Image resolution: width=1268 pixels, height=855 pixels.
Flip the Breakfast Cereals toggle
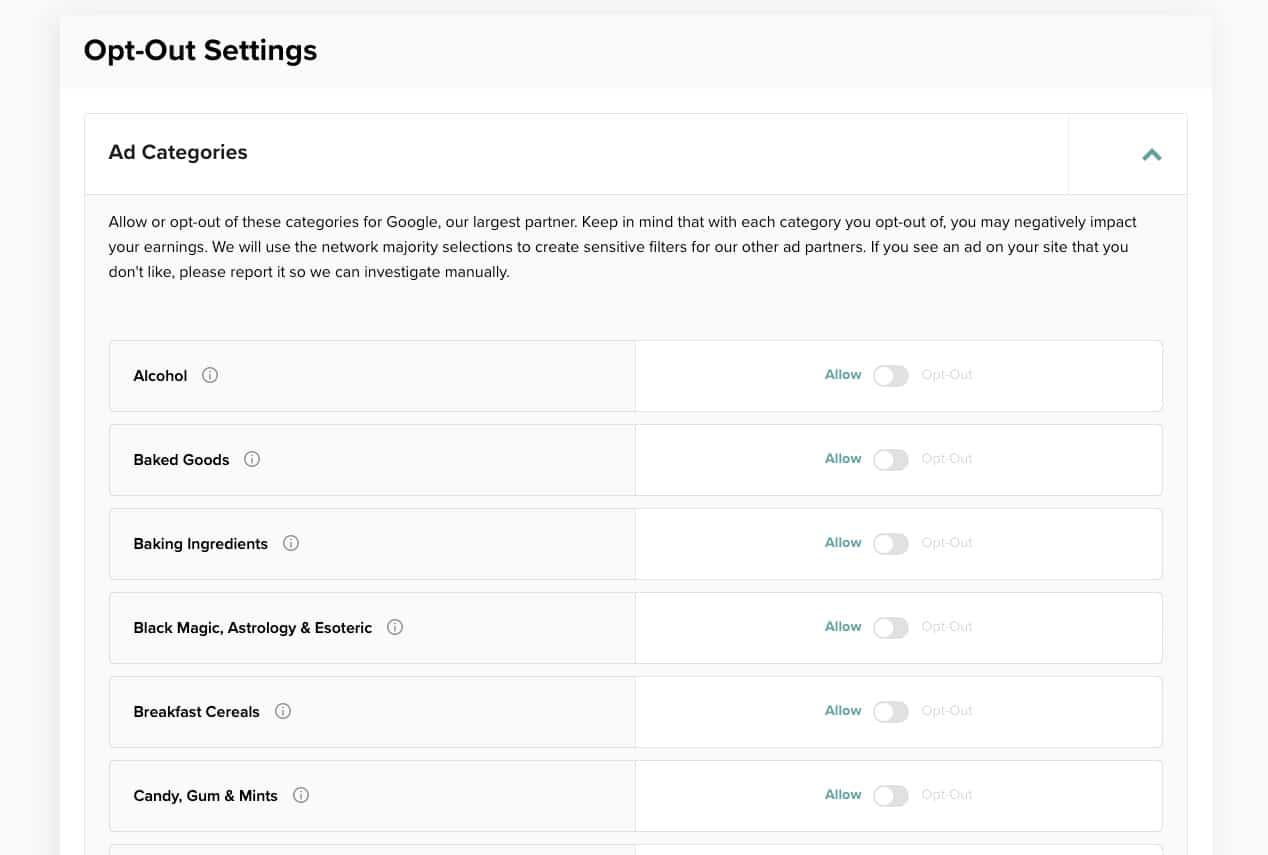click(890, 711)
